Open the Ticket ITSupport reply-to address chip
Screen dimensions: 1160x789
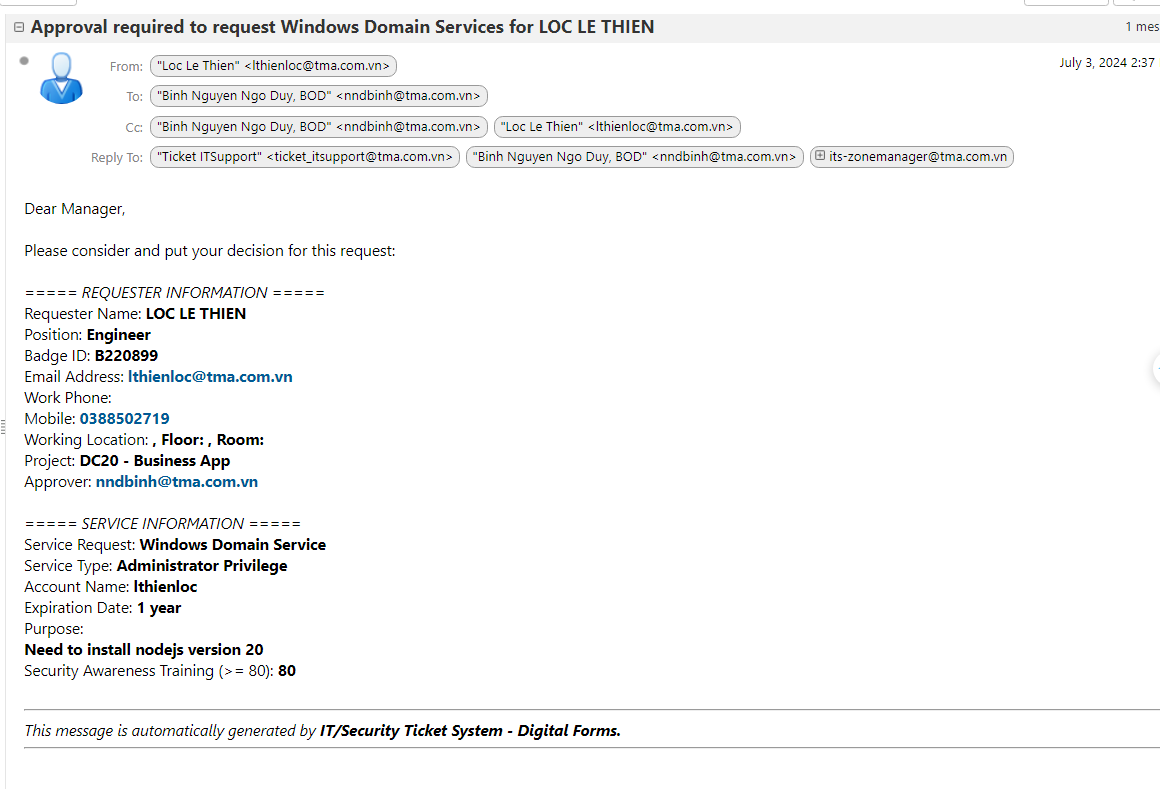305,157
